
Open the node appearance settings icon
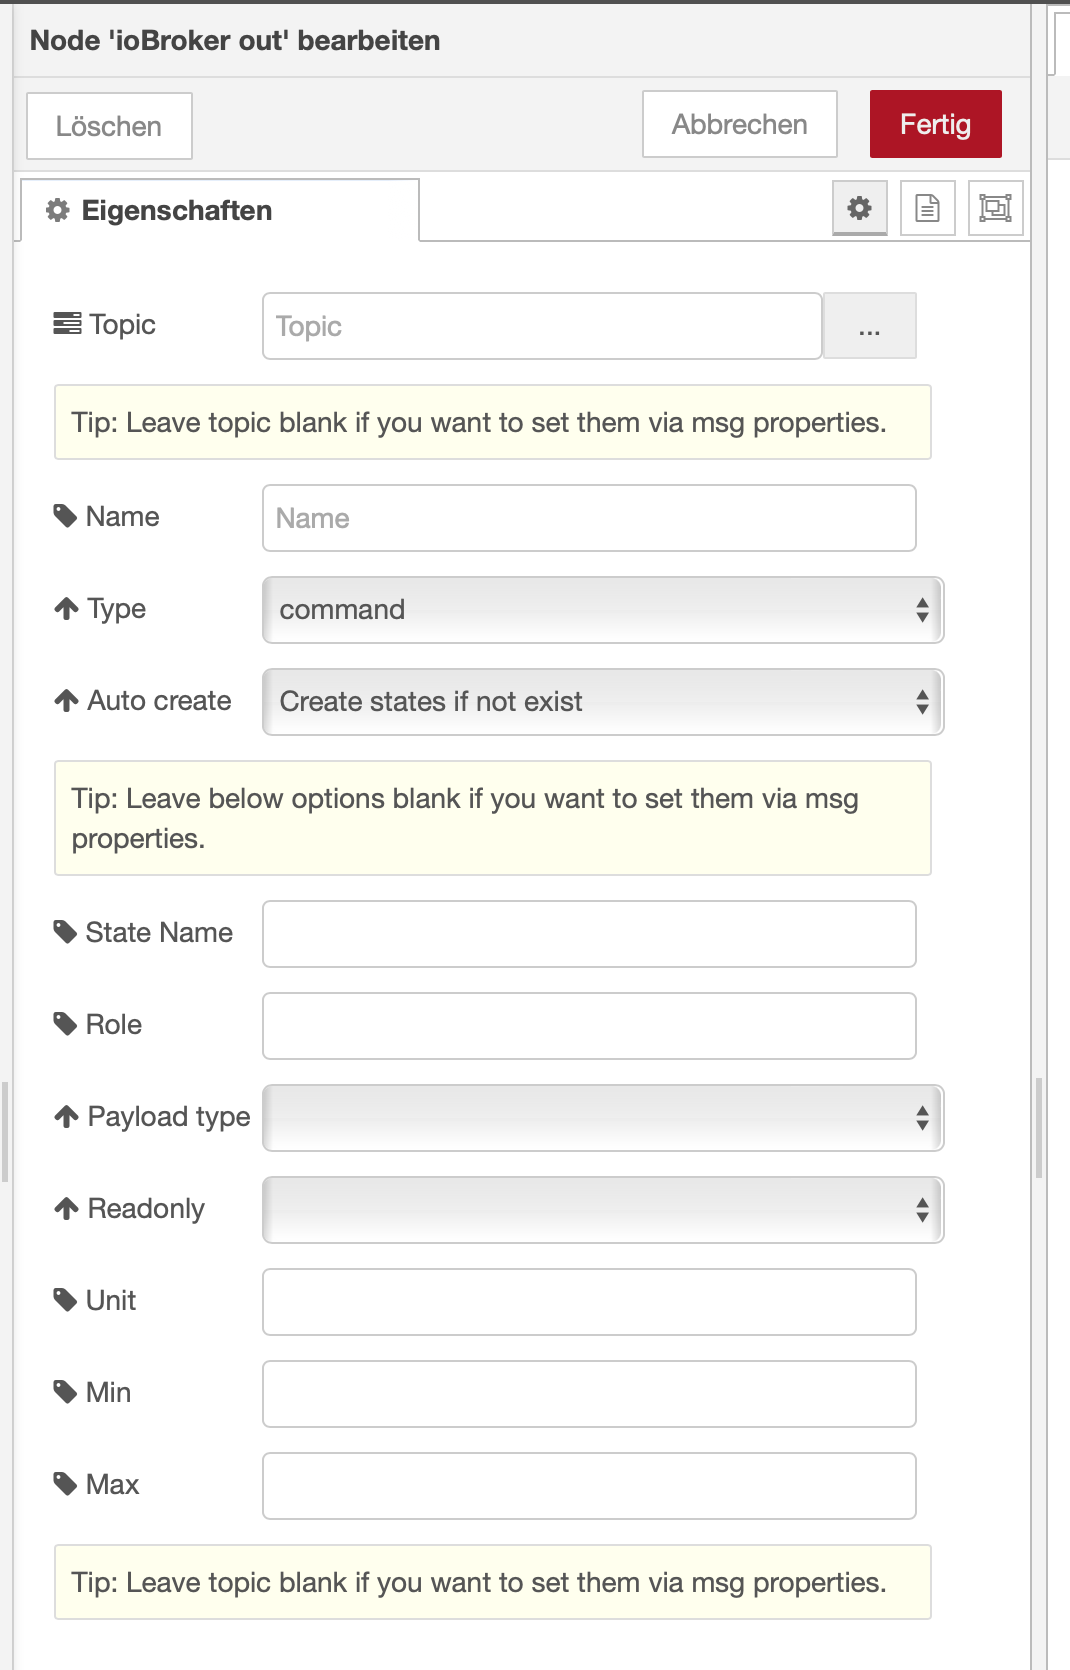[x=995, y=208]
